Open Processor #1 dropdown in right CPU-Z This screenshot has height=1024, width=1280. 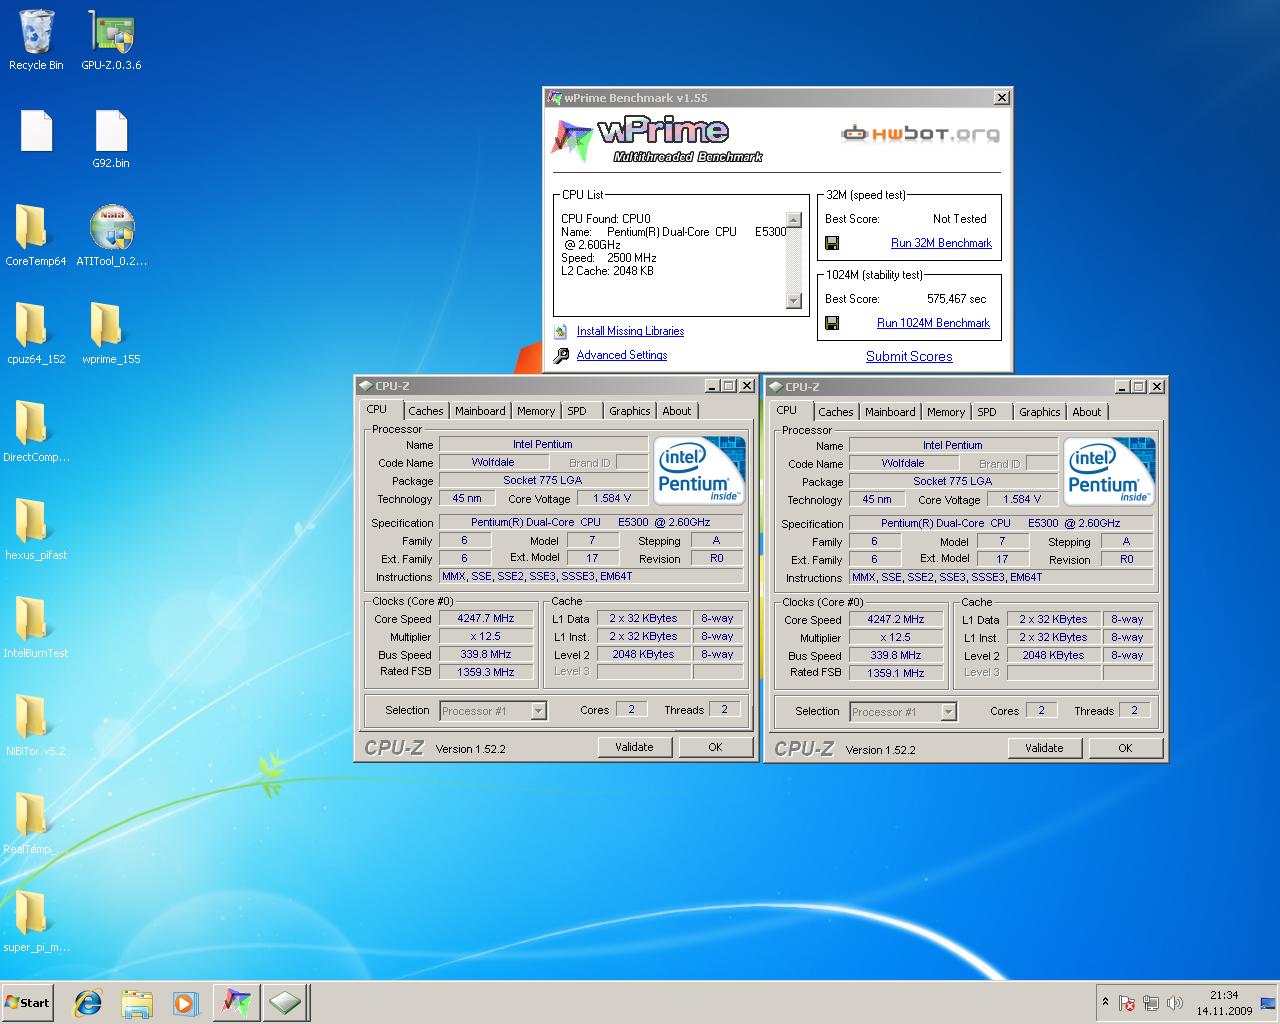point(903,712)
